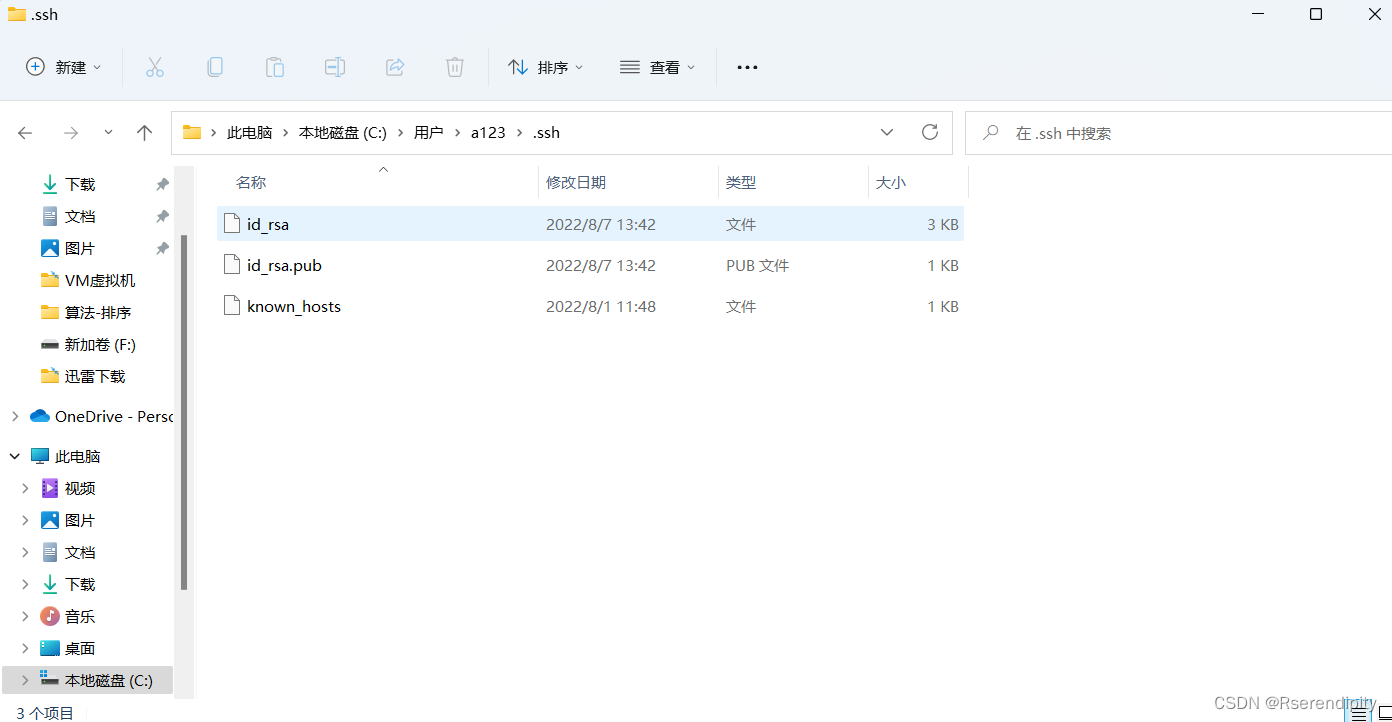Click the Paste clipboard icon
The height and width of the screenshot is (722, 1392).
click(275, 67)
